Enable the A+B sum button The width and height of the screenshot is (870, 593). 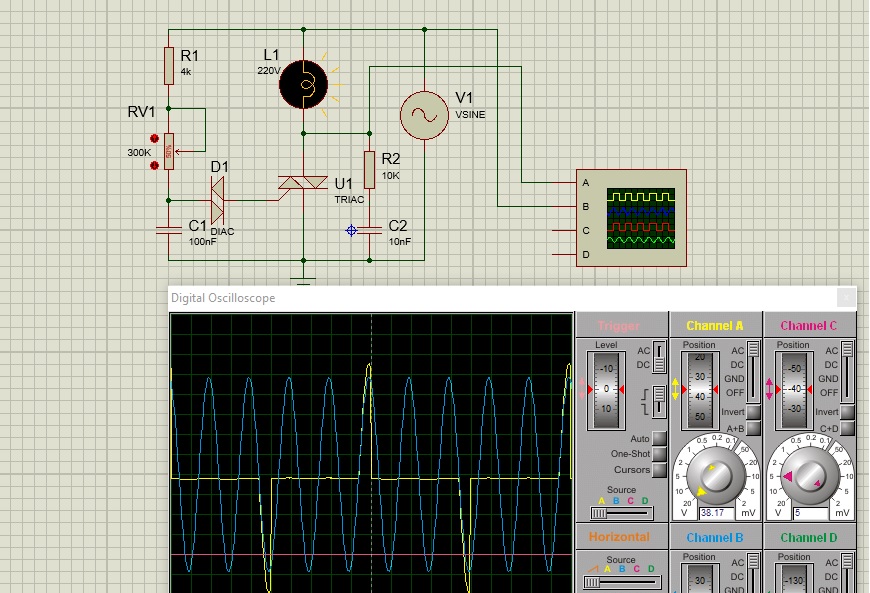click(753, 429)
